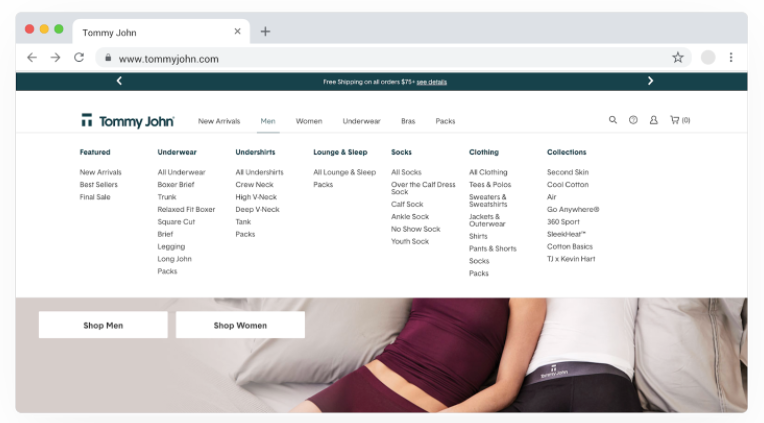
Task: Open TJ x Kevin Hart collection
Action: pos(571,259)
